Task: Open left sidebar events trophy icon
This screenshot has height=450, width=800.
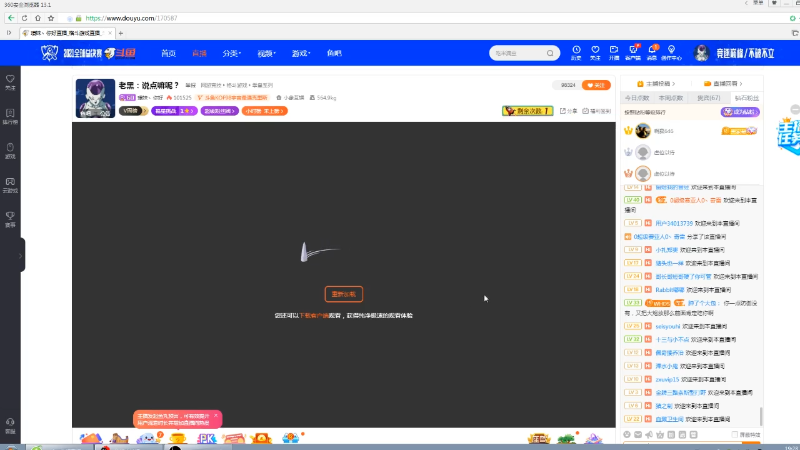Action: 10,219
